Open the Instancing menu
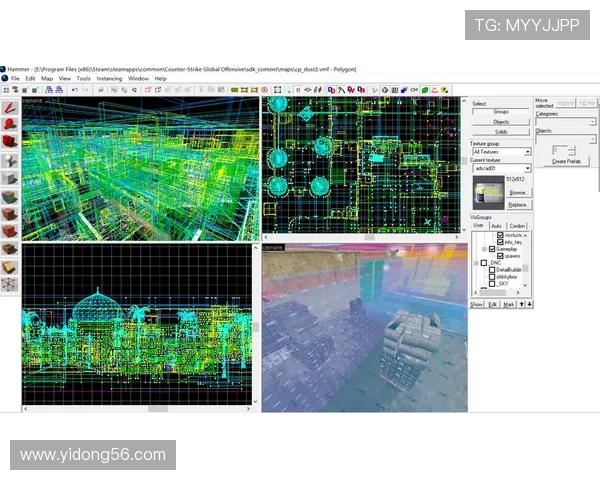 tap(109, 78)
